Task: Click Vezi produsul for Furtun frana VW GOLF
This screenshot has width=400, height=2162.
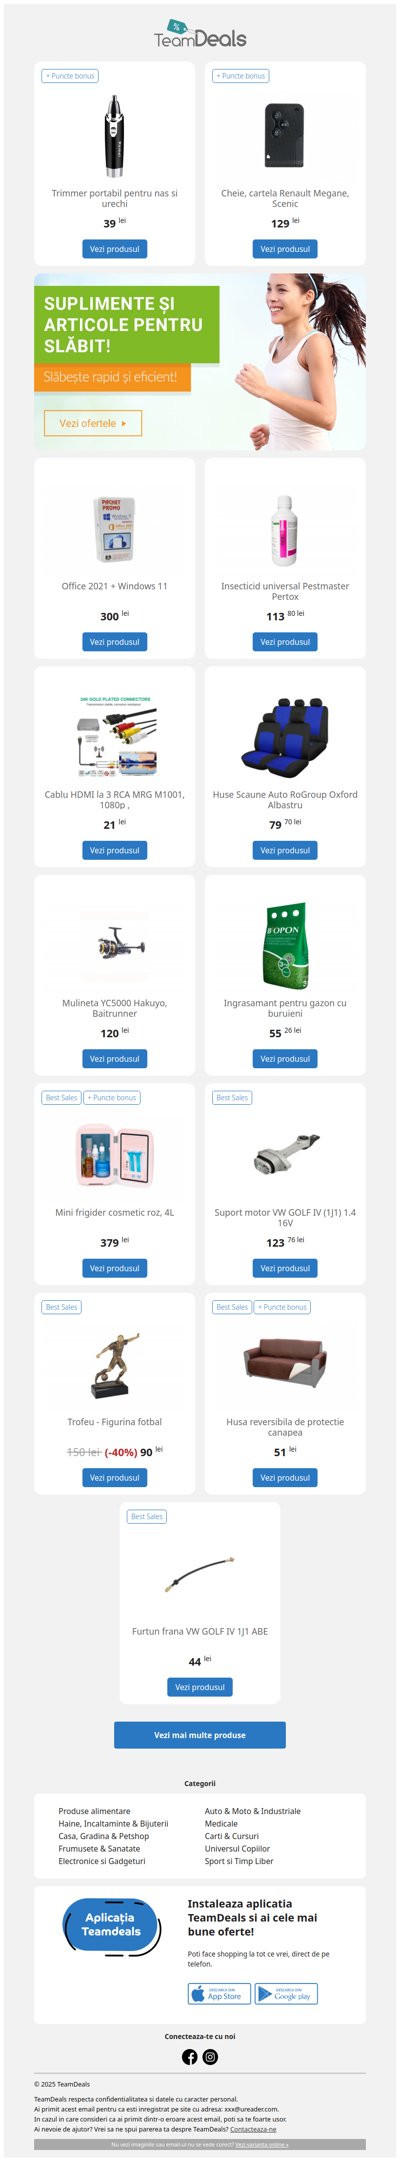Action: pyautogui.click(x=200, y=1687)
